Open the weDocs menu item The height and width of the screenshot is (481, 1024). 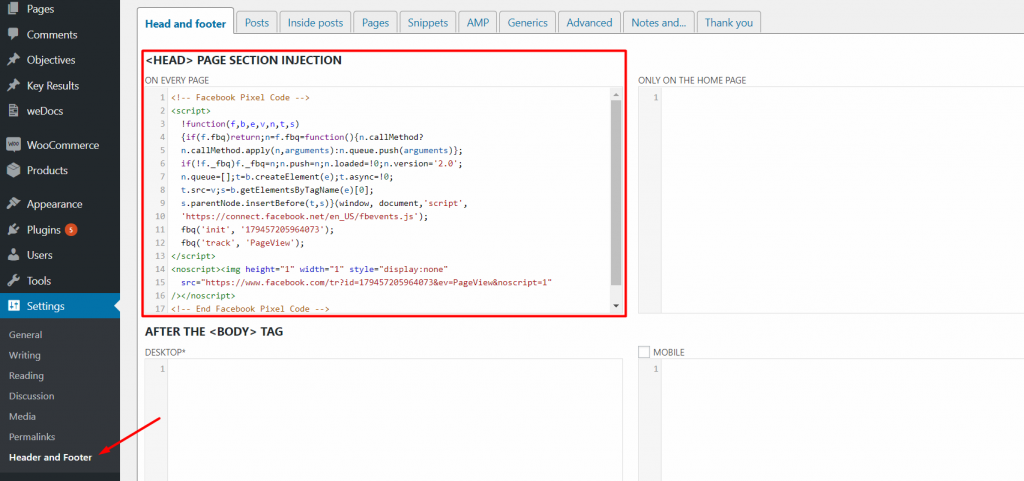[45, 111]
